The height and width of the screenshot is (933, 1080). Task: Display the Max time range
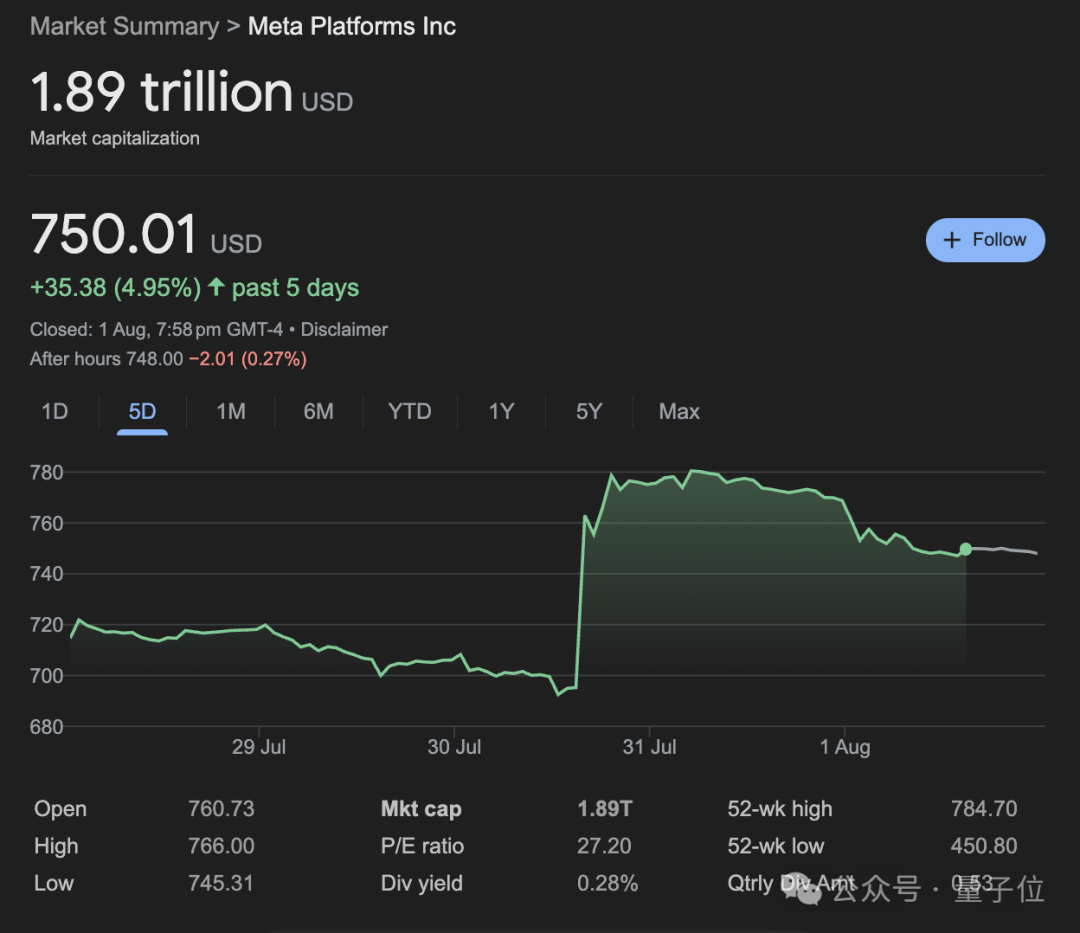pyautogui.click(x=679, y=411)
